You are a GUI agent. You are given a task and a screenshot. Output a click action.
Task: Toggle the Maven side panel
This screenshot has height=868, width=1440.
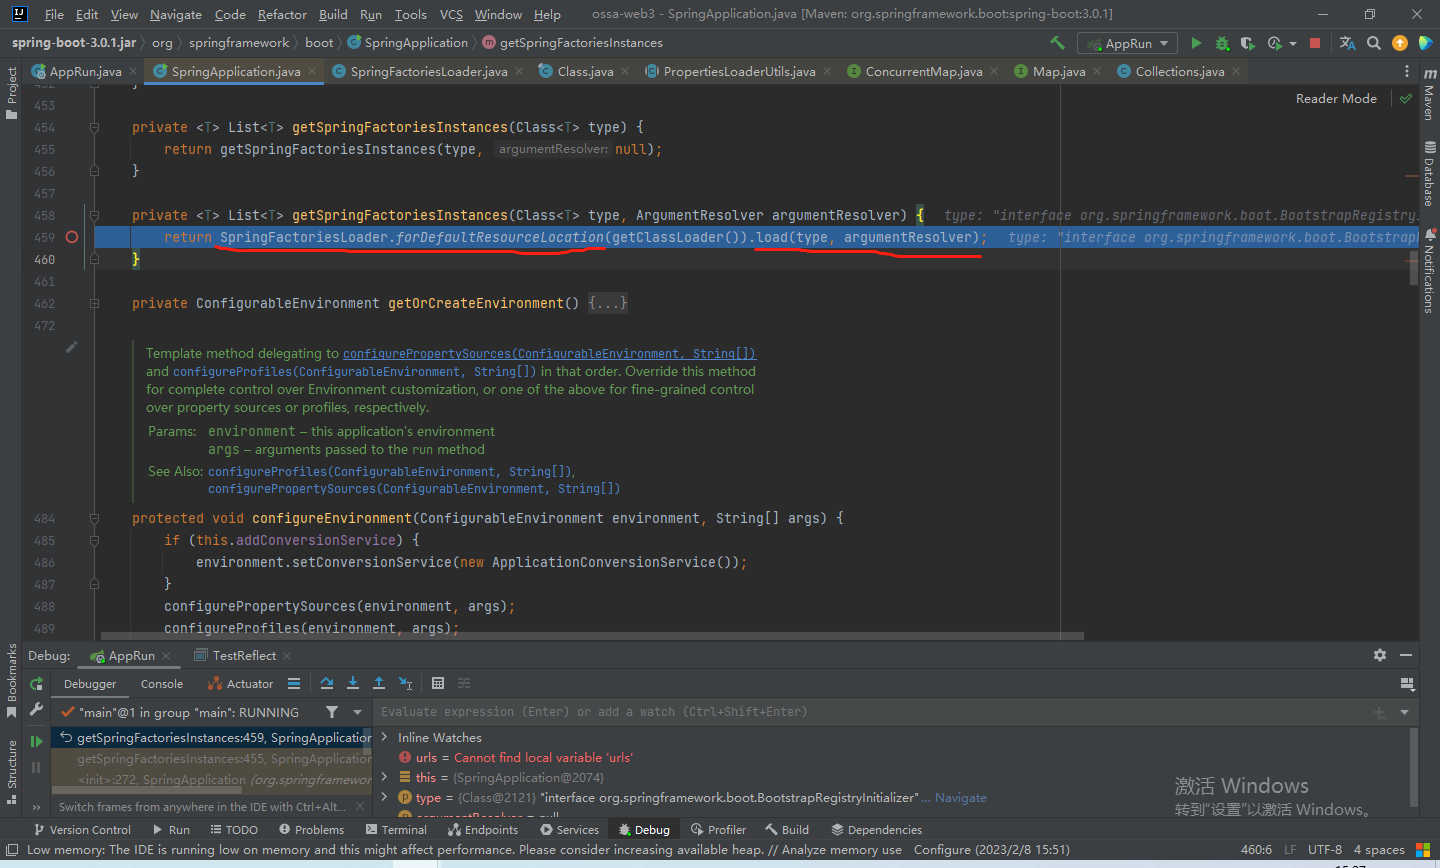1429,95
